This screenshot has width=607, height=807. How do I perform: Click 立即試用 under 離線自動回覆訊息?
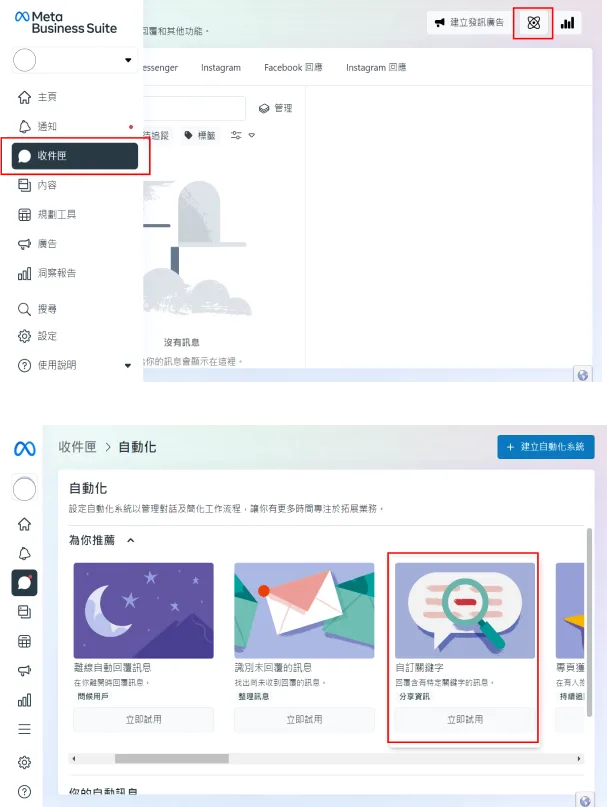tap(144, 720)
